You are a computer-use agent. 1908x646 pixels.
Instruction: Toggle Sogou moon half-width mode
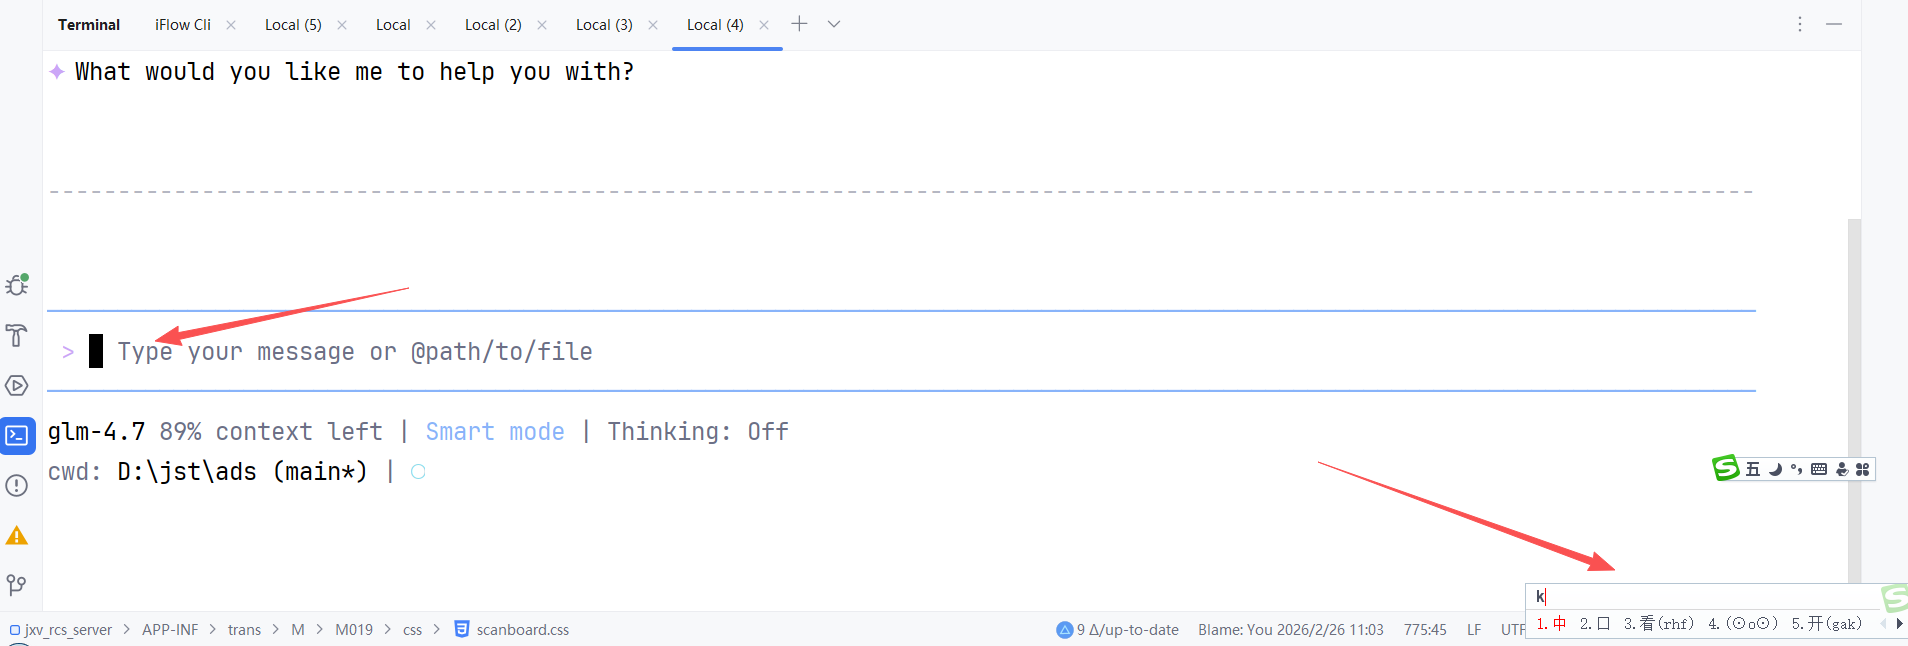coord(1775,469)
